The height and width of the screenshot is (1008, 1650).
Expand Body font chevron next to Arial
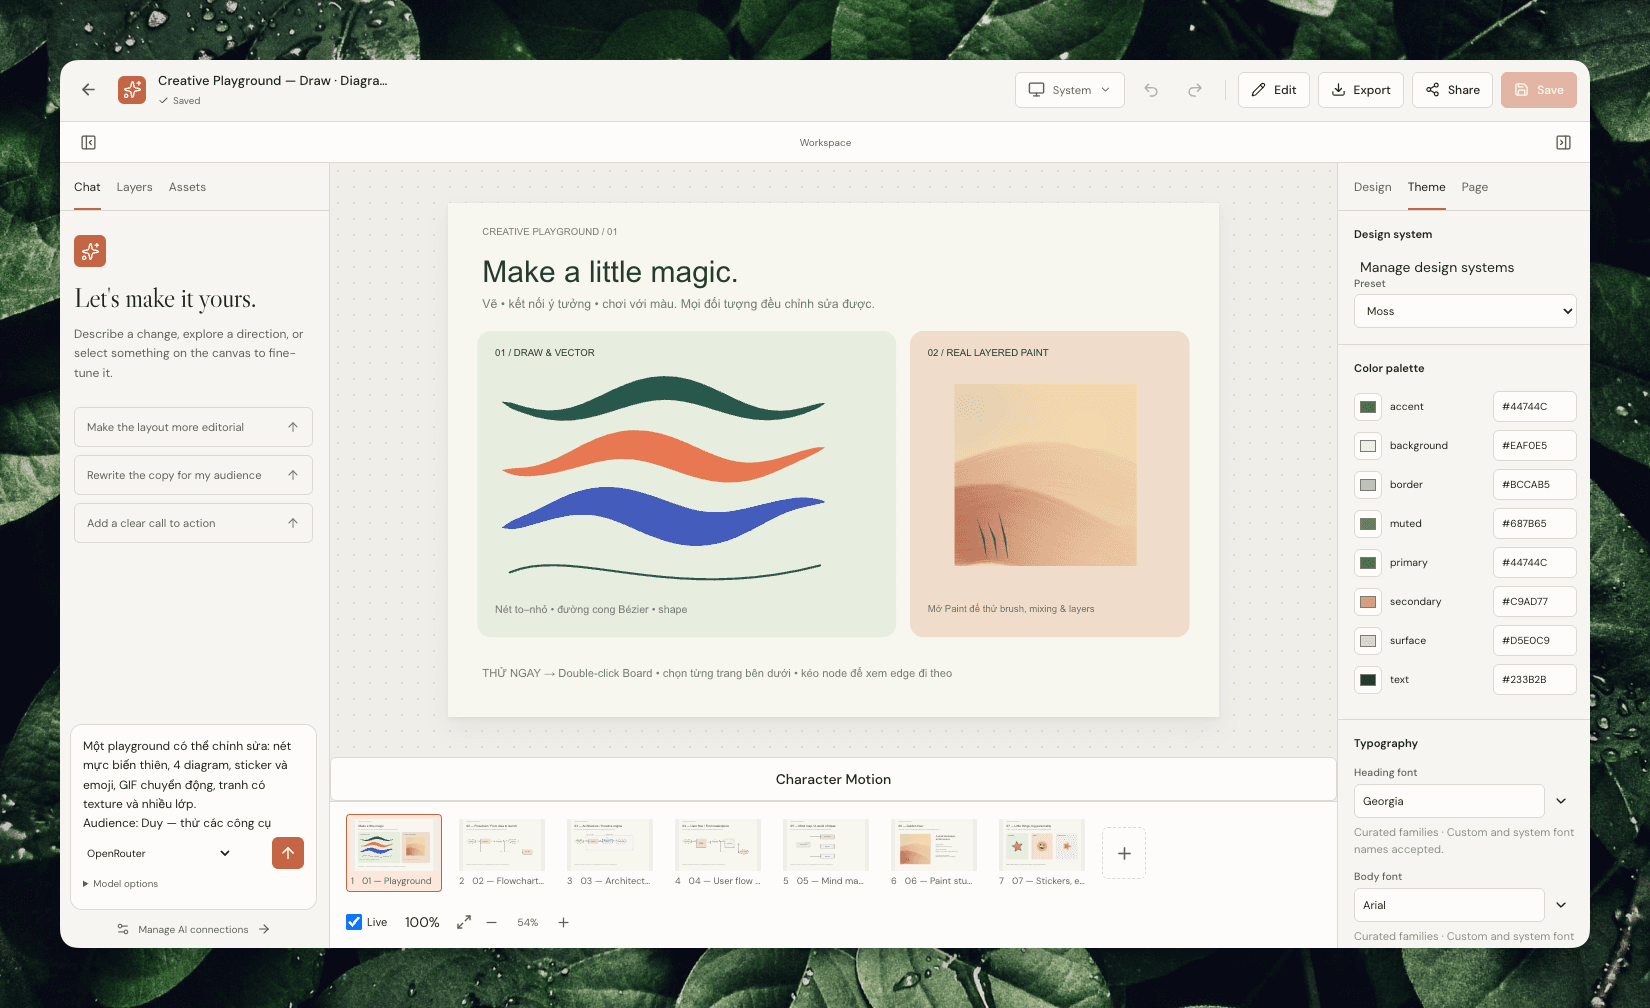pyautogui.click(x=1561, y=905)
